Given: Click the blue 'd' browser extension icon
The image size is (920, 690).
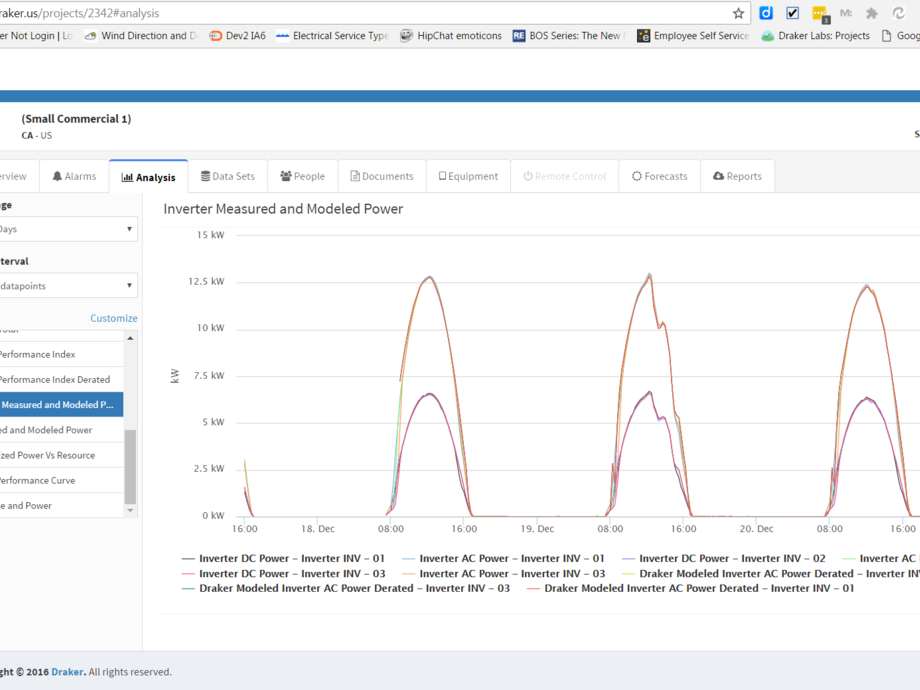Looking at the screenshot, I should pos(766,13).
